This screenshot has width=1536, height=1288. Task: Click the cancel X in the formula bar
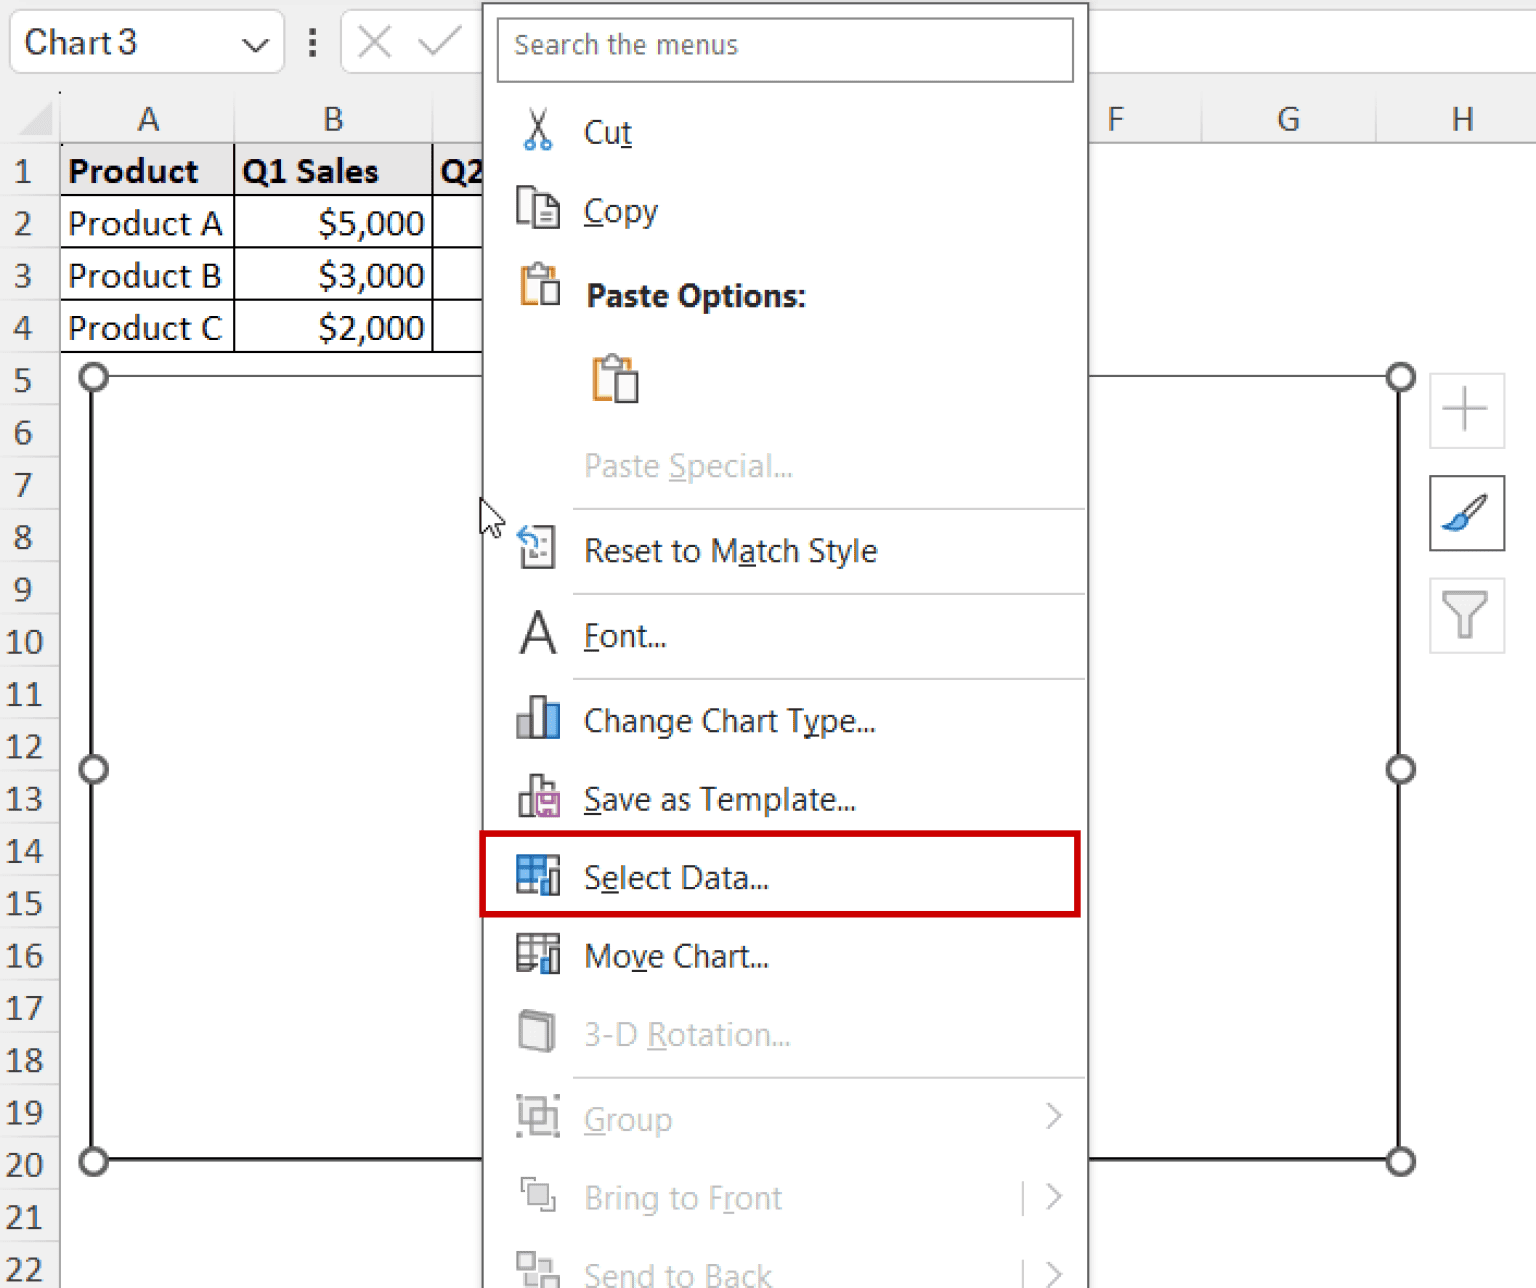pos(374,42)
